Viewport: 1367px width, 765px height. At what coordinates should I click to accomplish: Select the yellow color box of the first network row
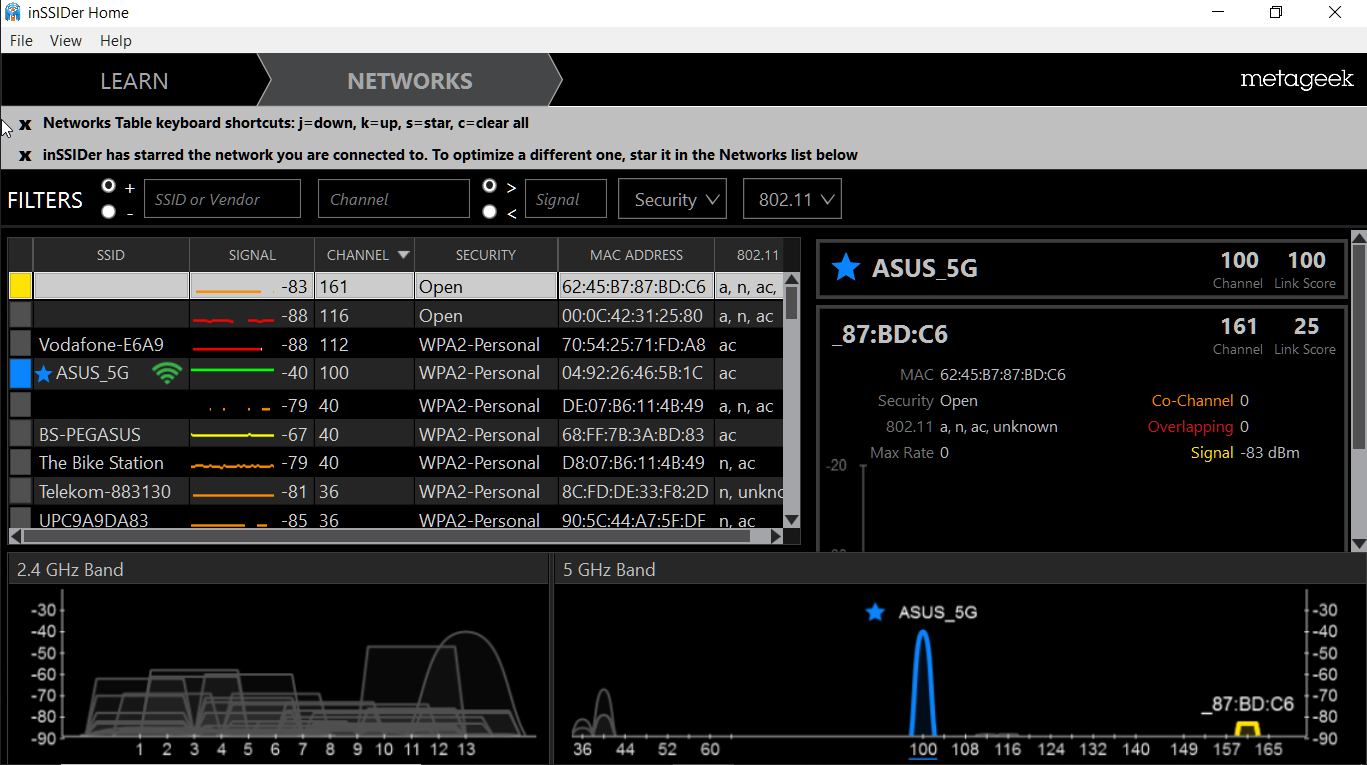click(20, 286)
